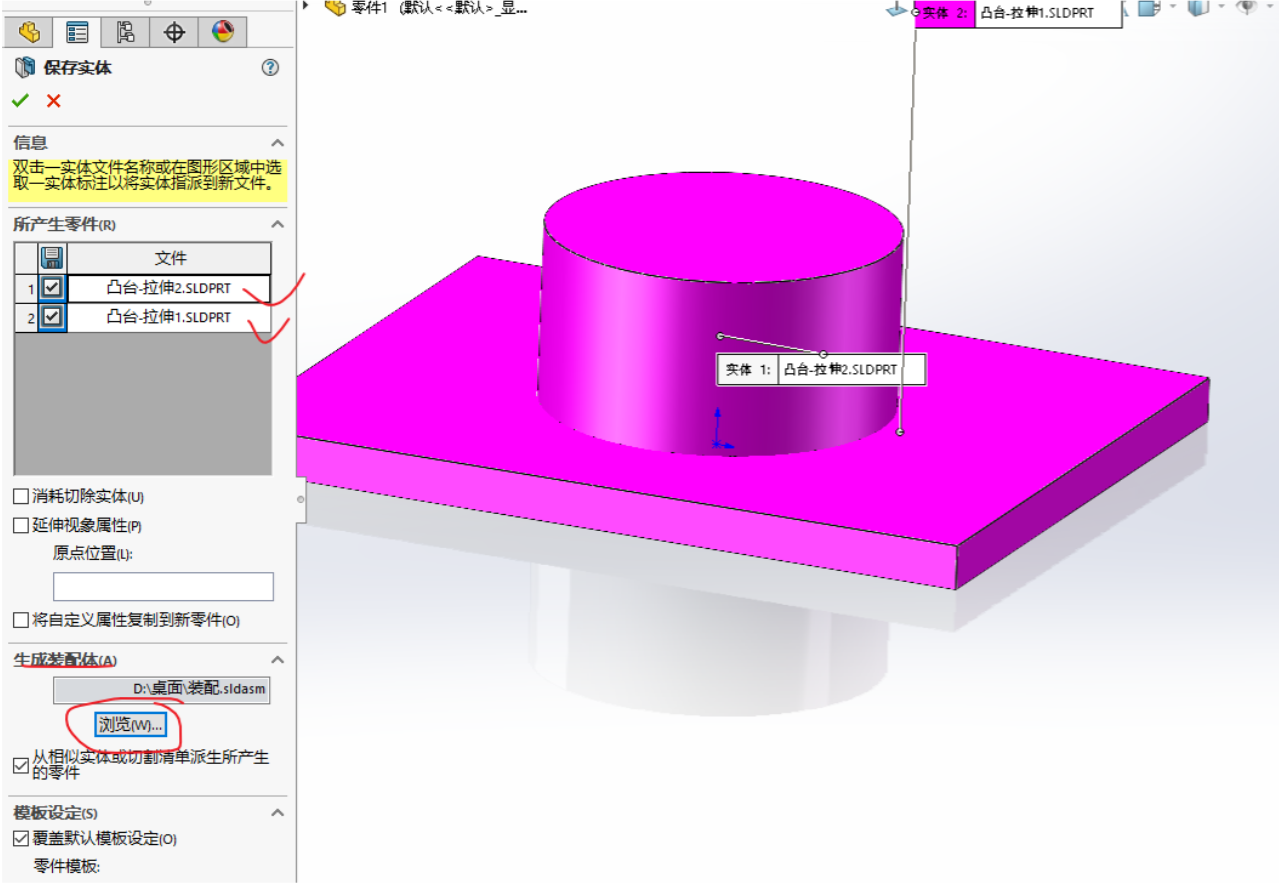Enable 将自定义属性复制到新零件 checkbox
1279x888 pixels.
tap(20, 620)
